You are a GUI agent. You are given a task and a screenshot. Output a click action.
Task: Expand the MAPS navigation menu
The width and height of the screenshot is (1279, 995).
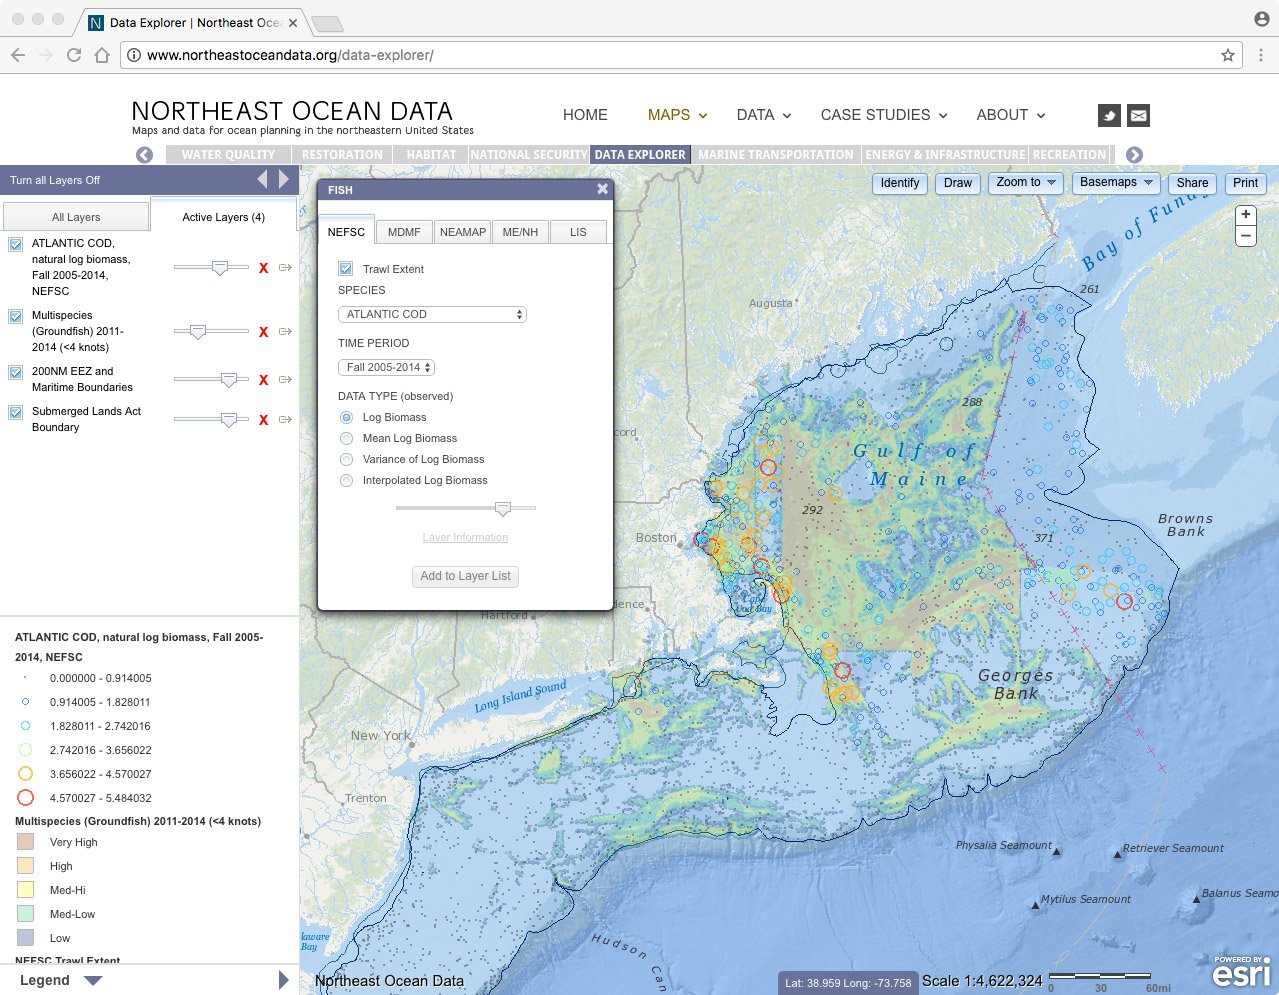(x=677, y=115)
